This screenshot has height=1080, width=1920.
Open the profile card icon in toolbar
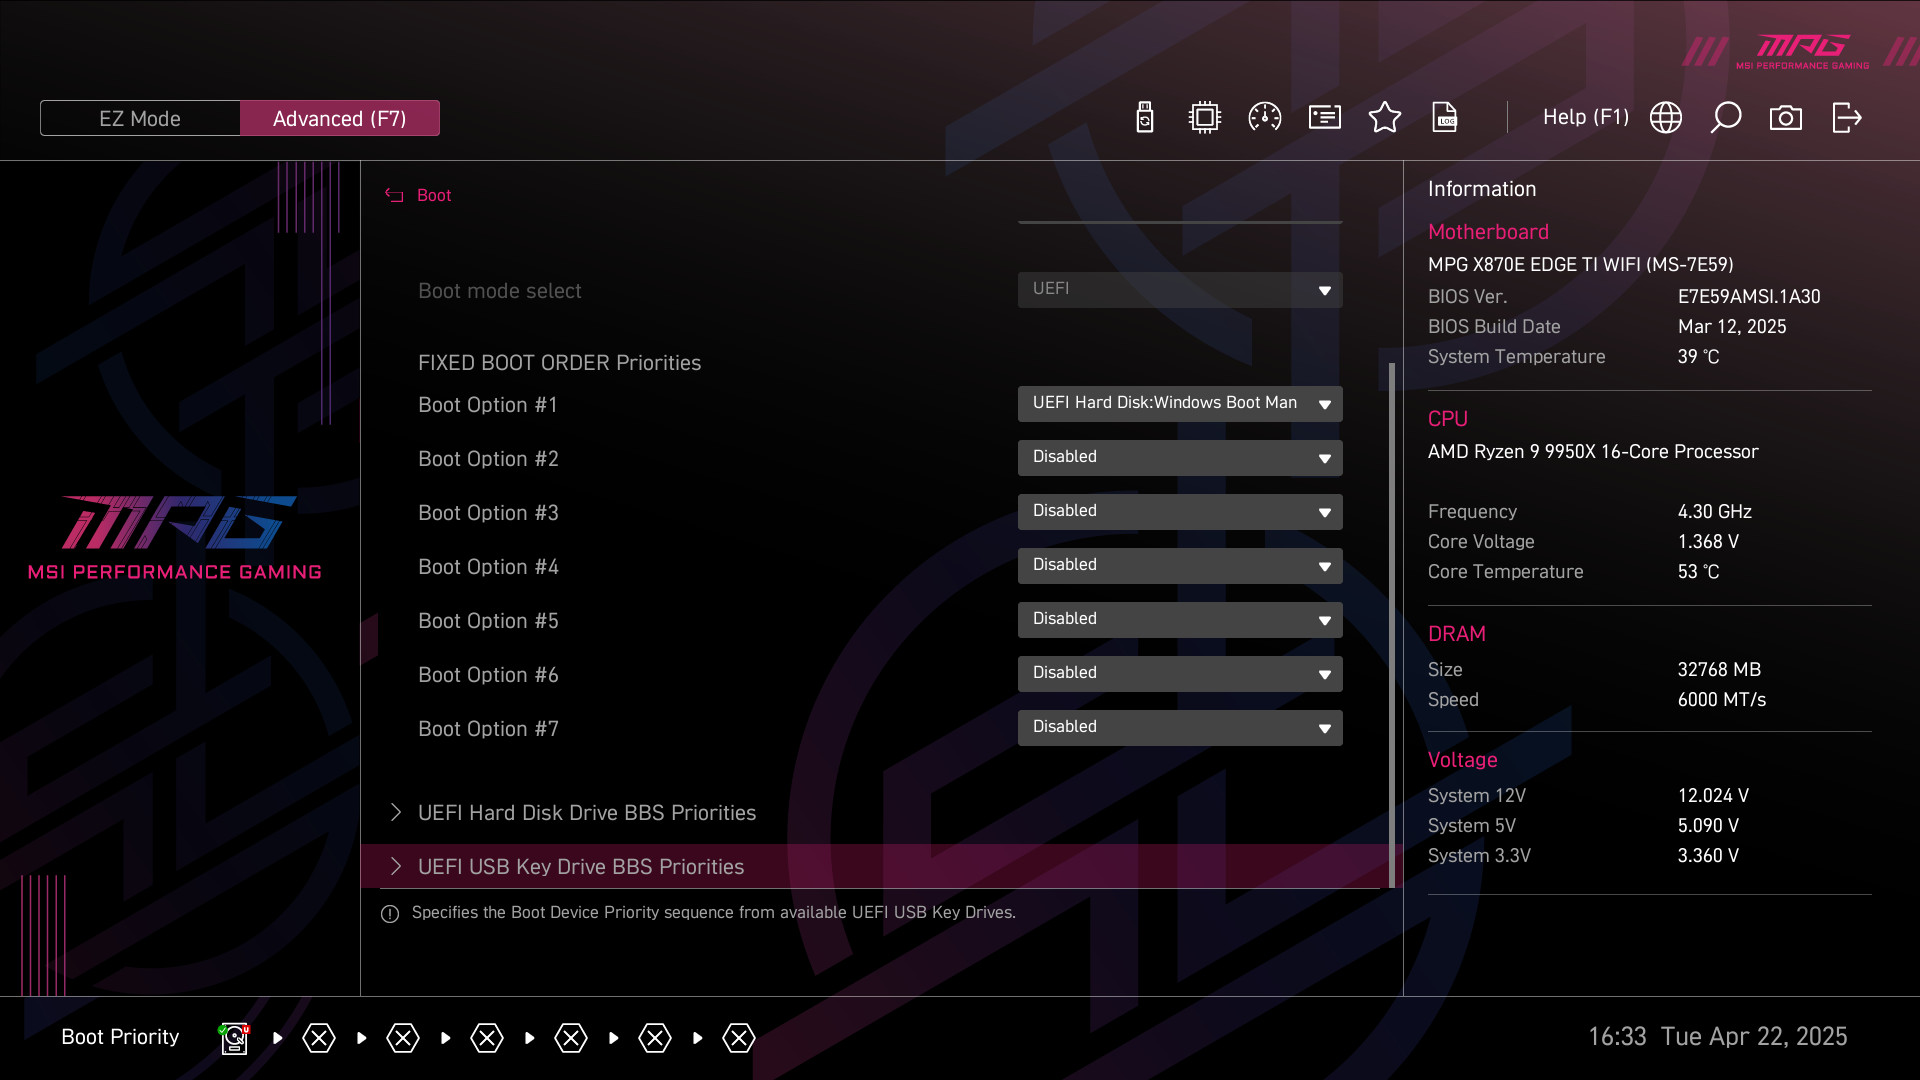click(1325, 118)
